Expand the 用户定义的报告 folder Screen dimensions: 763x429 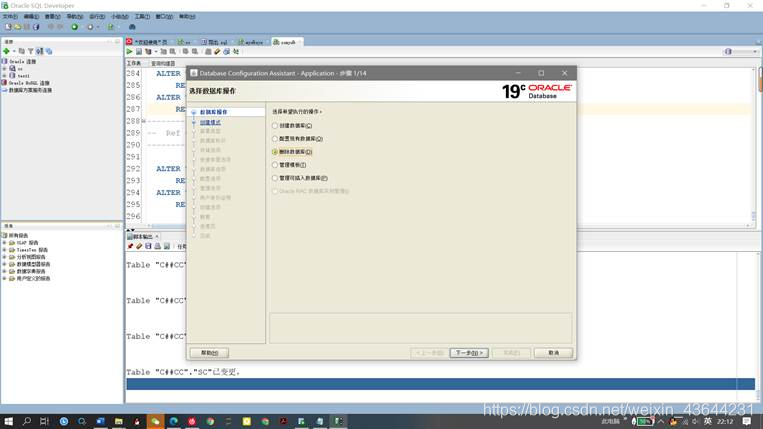click(x=4, y=279)
